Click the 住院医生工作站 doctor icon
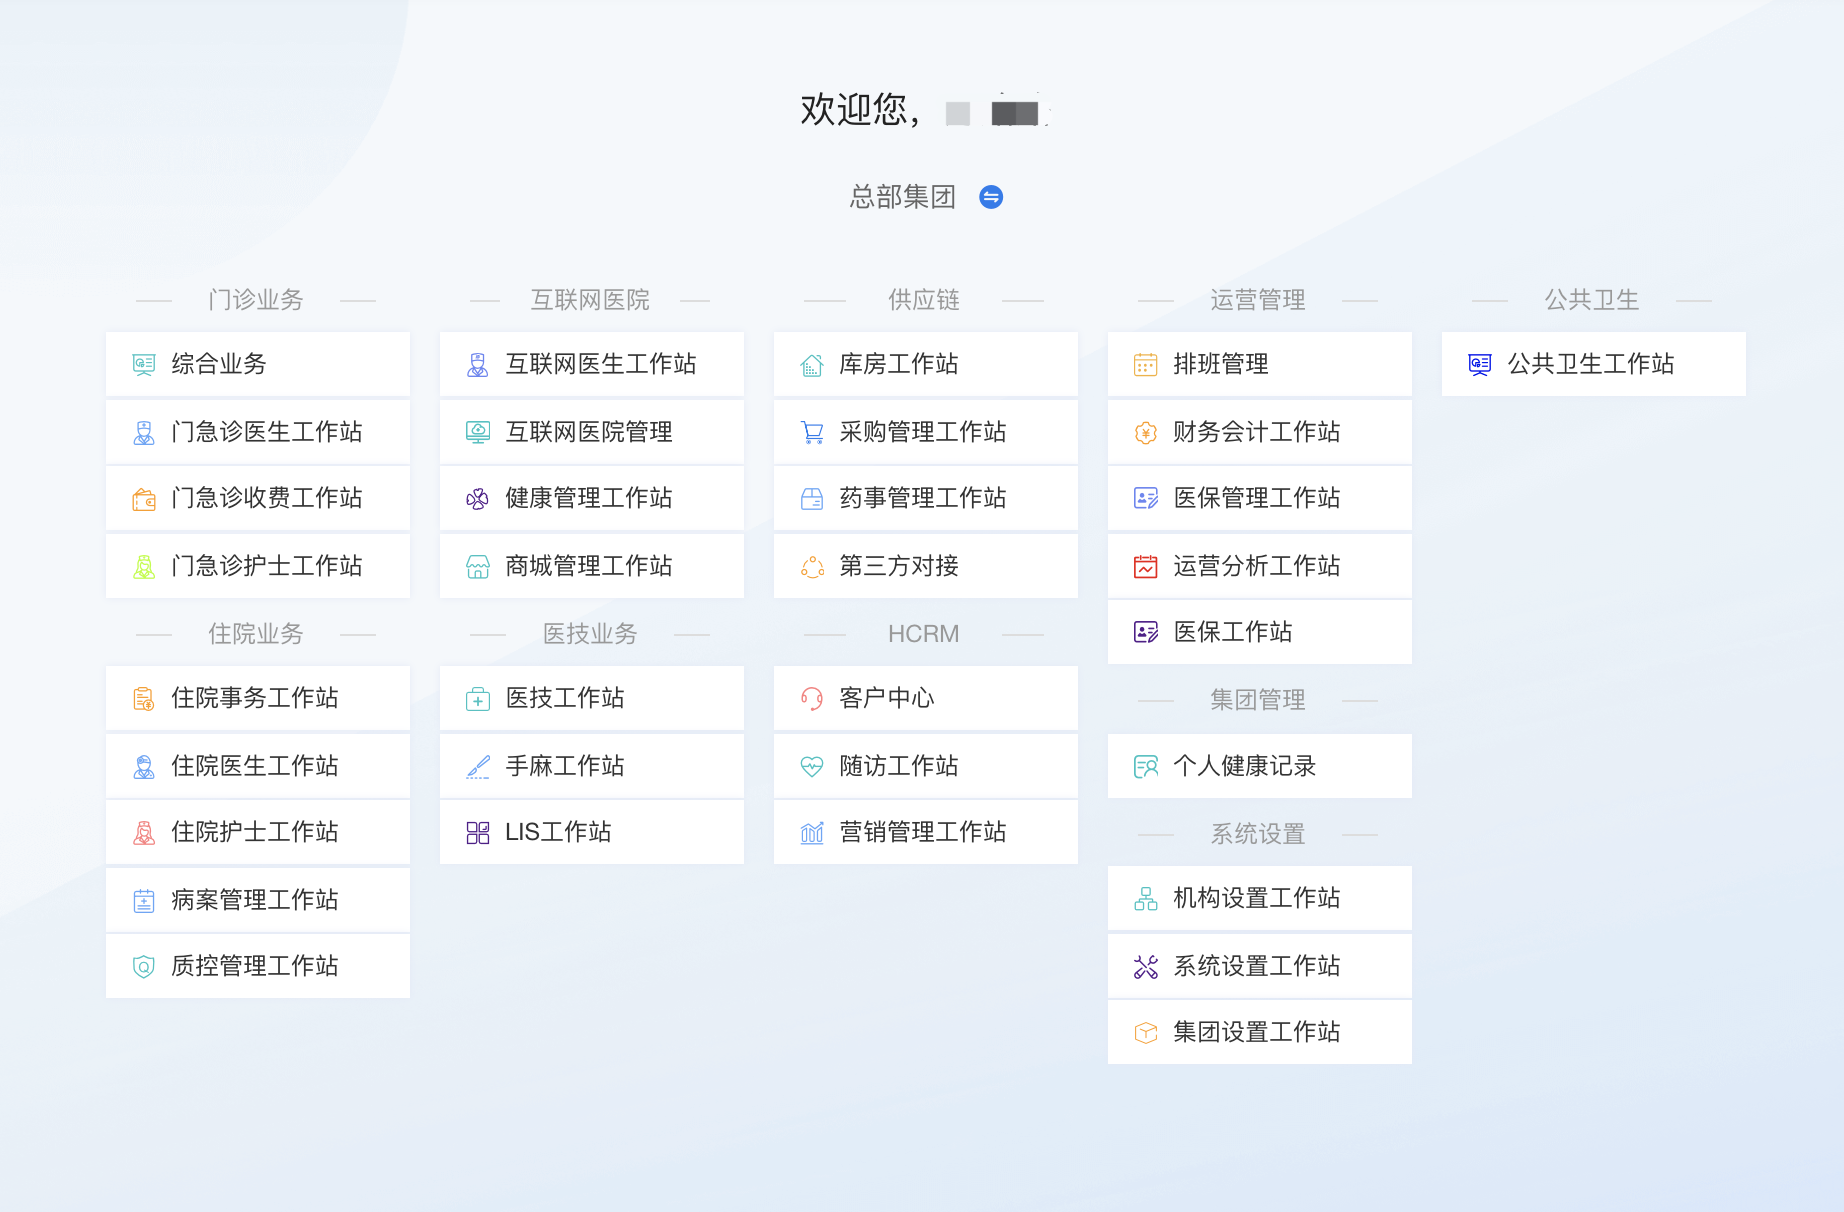 [144, 767]
